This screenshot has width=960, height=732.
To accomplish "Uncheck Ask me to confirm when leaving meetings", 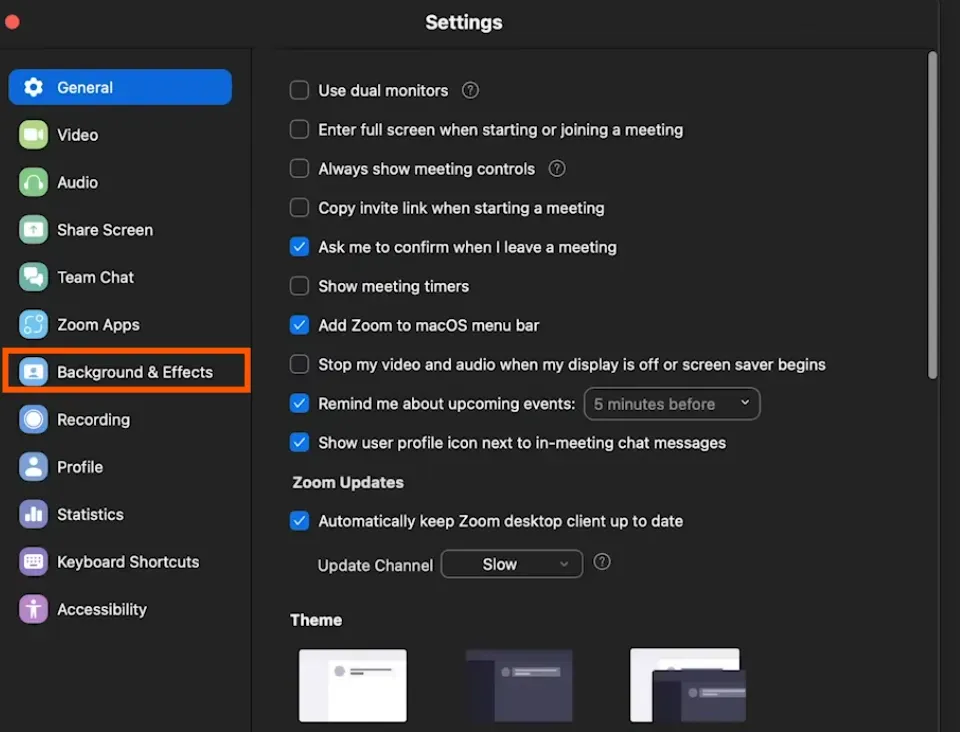I will click(298, 247).
